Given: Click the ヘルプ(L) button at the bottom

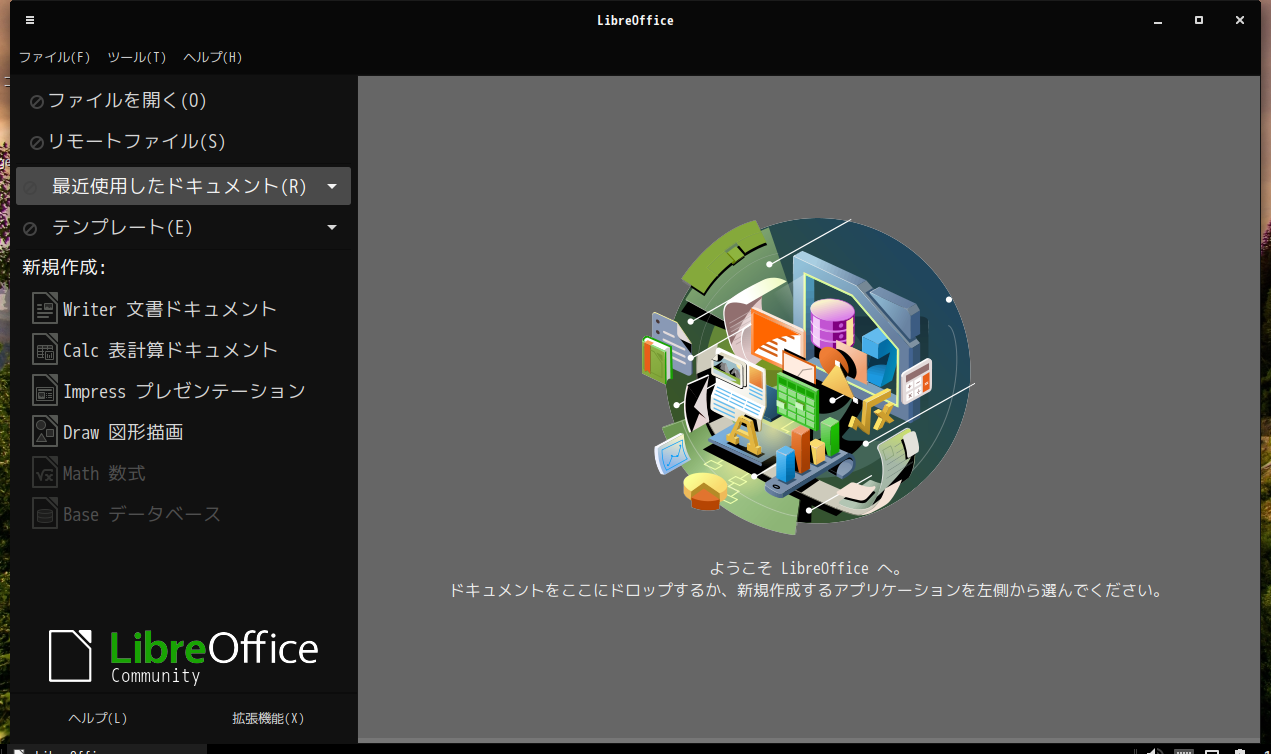Looking at the screenshot, I should [x=98, y=718].
